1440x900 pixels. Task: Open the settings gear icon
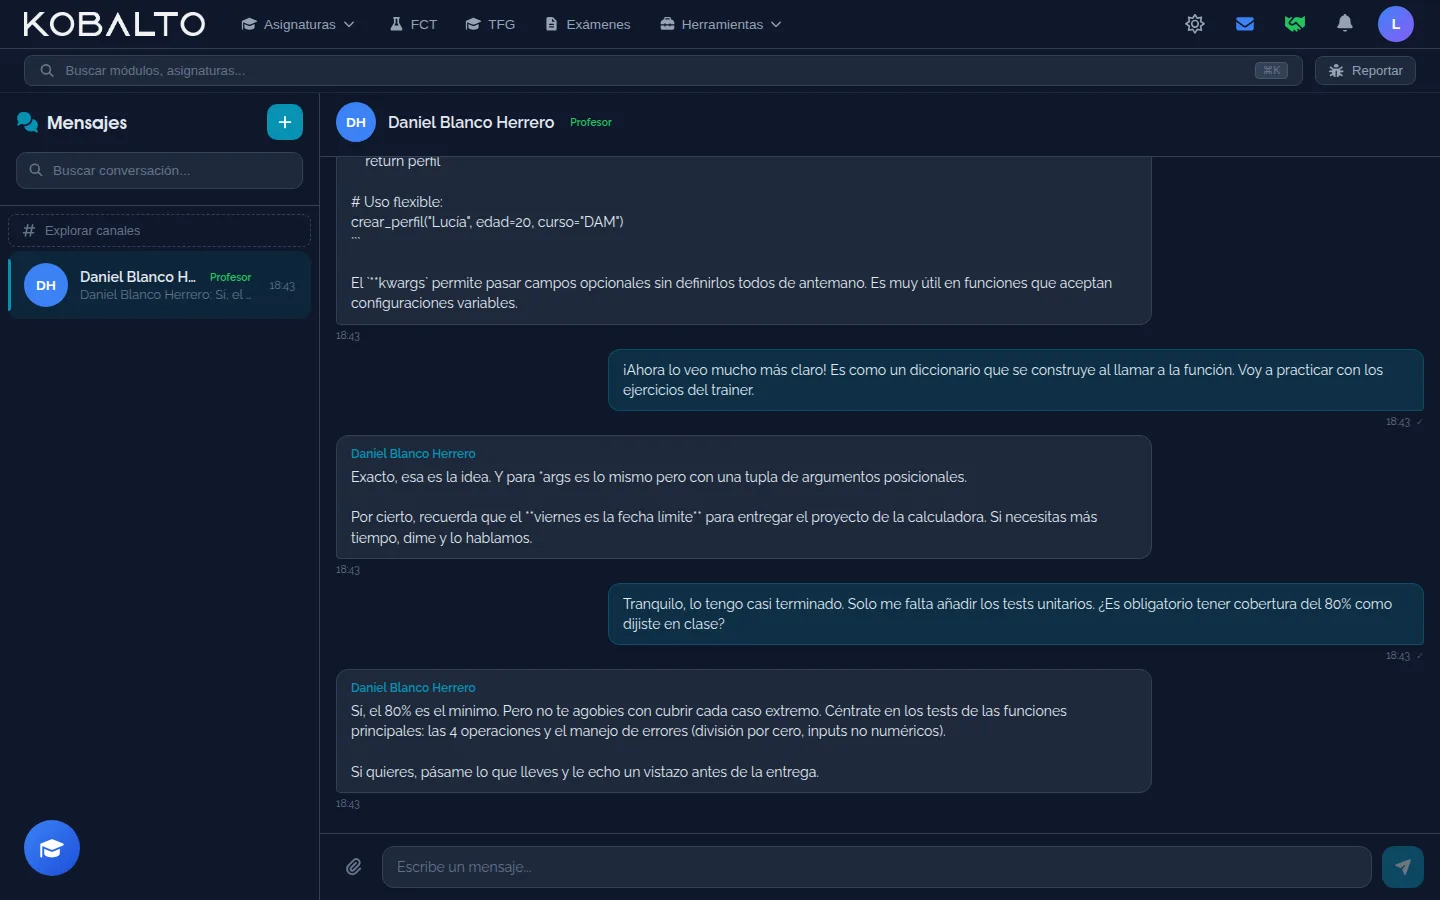point(1195,24)
